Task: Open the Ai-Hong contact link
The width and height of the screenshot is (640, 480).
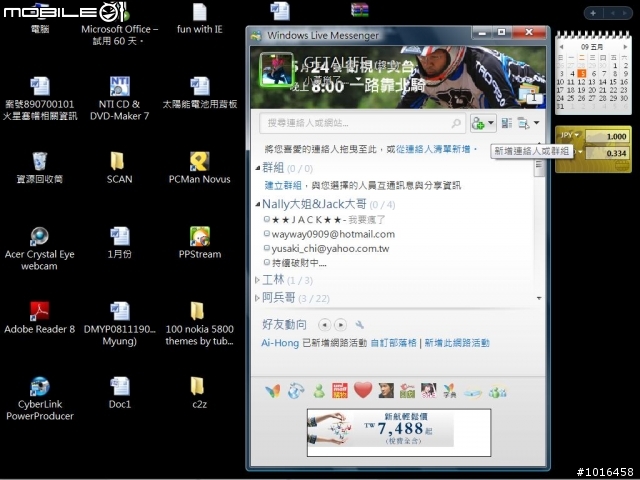Action: pyautogui.click(x=280, y=343)
